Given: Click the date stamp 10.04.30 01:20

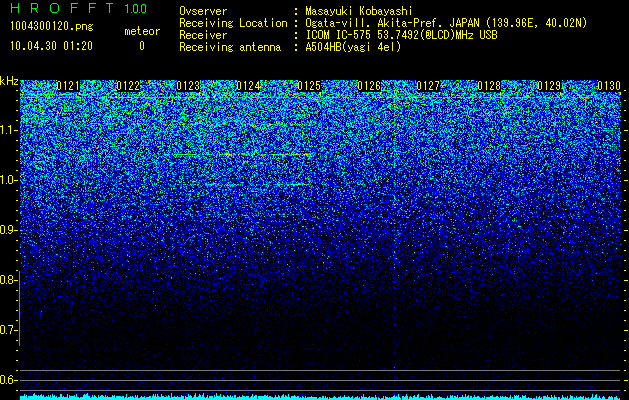Looking at the screenshot, I should [x=51, y=46].
